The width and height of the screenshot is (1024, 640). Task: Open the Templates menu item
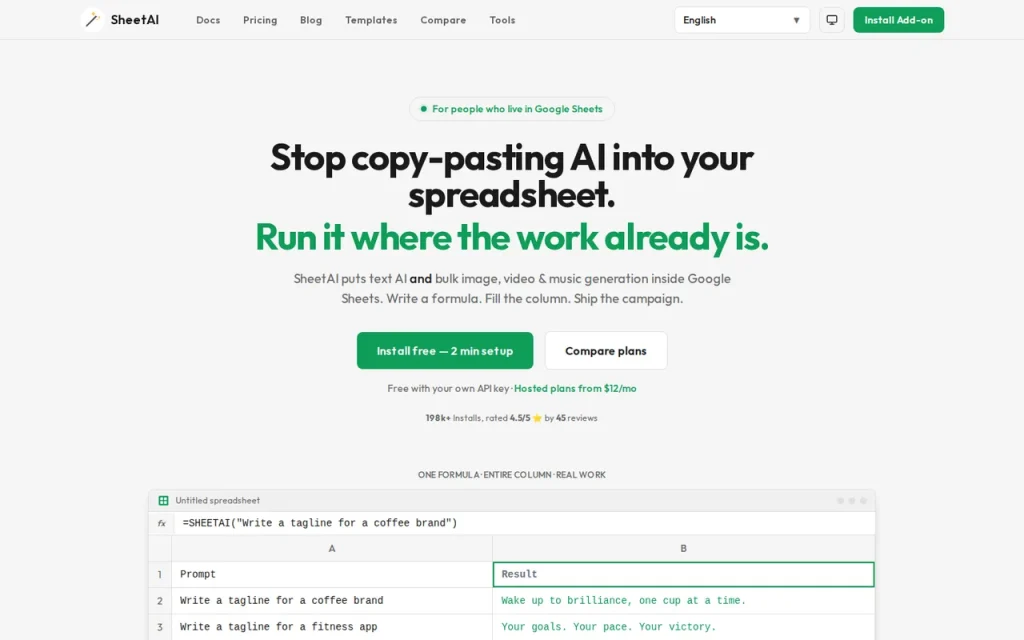[x=371, y=20]
